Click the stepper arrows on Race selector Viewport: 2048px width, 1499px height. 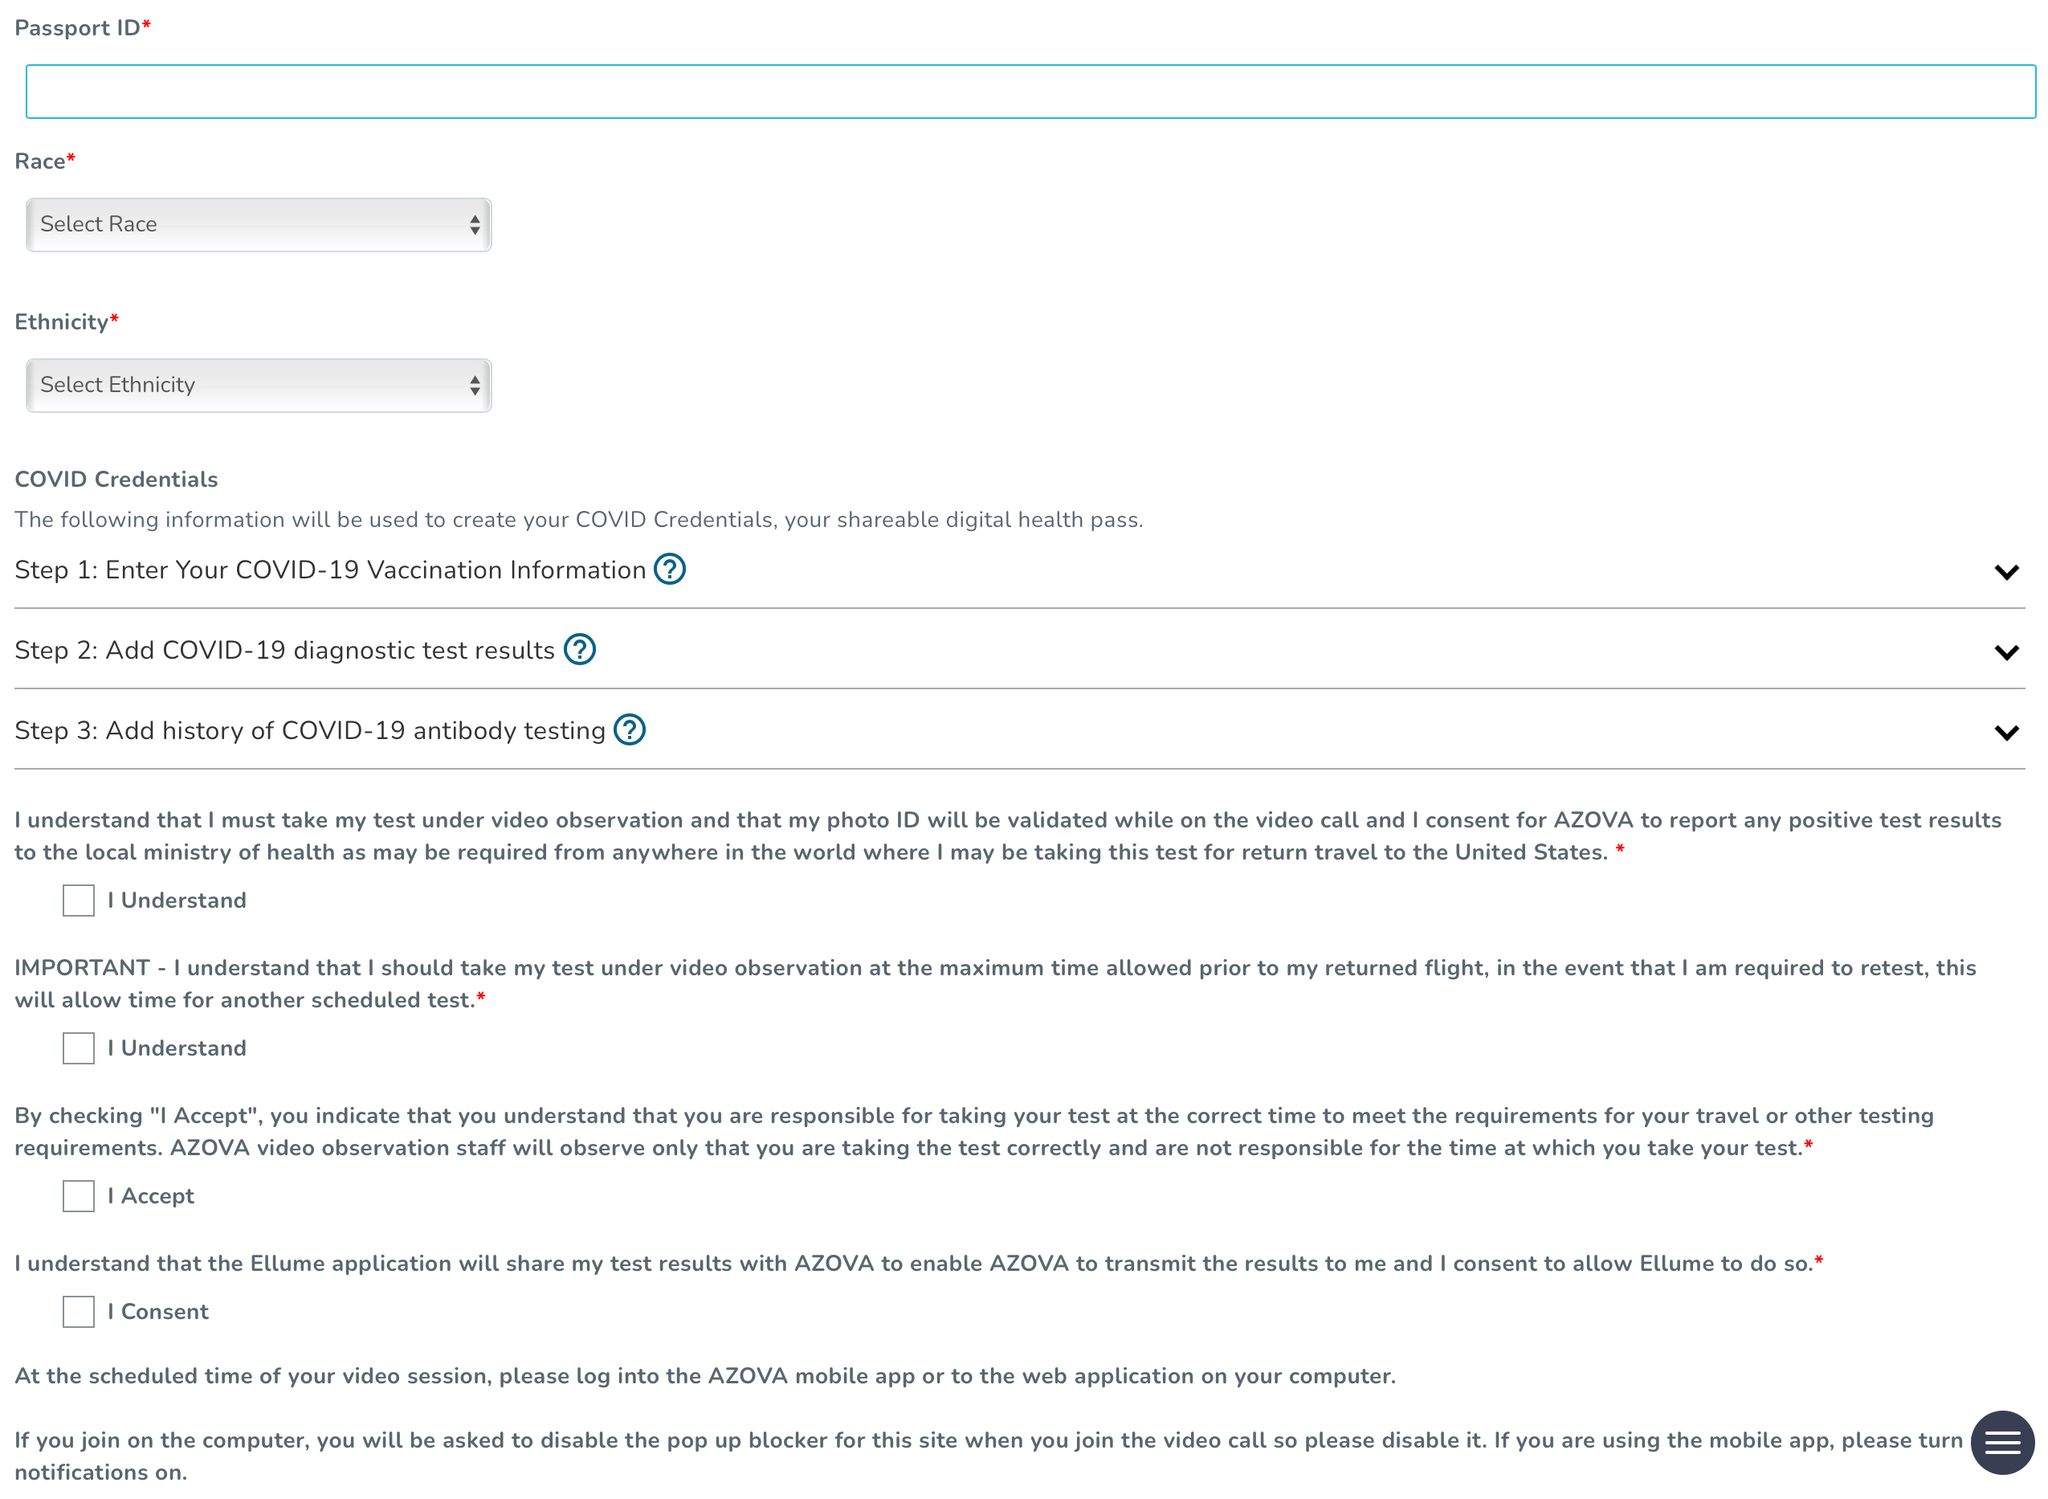point(475,225)
